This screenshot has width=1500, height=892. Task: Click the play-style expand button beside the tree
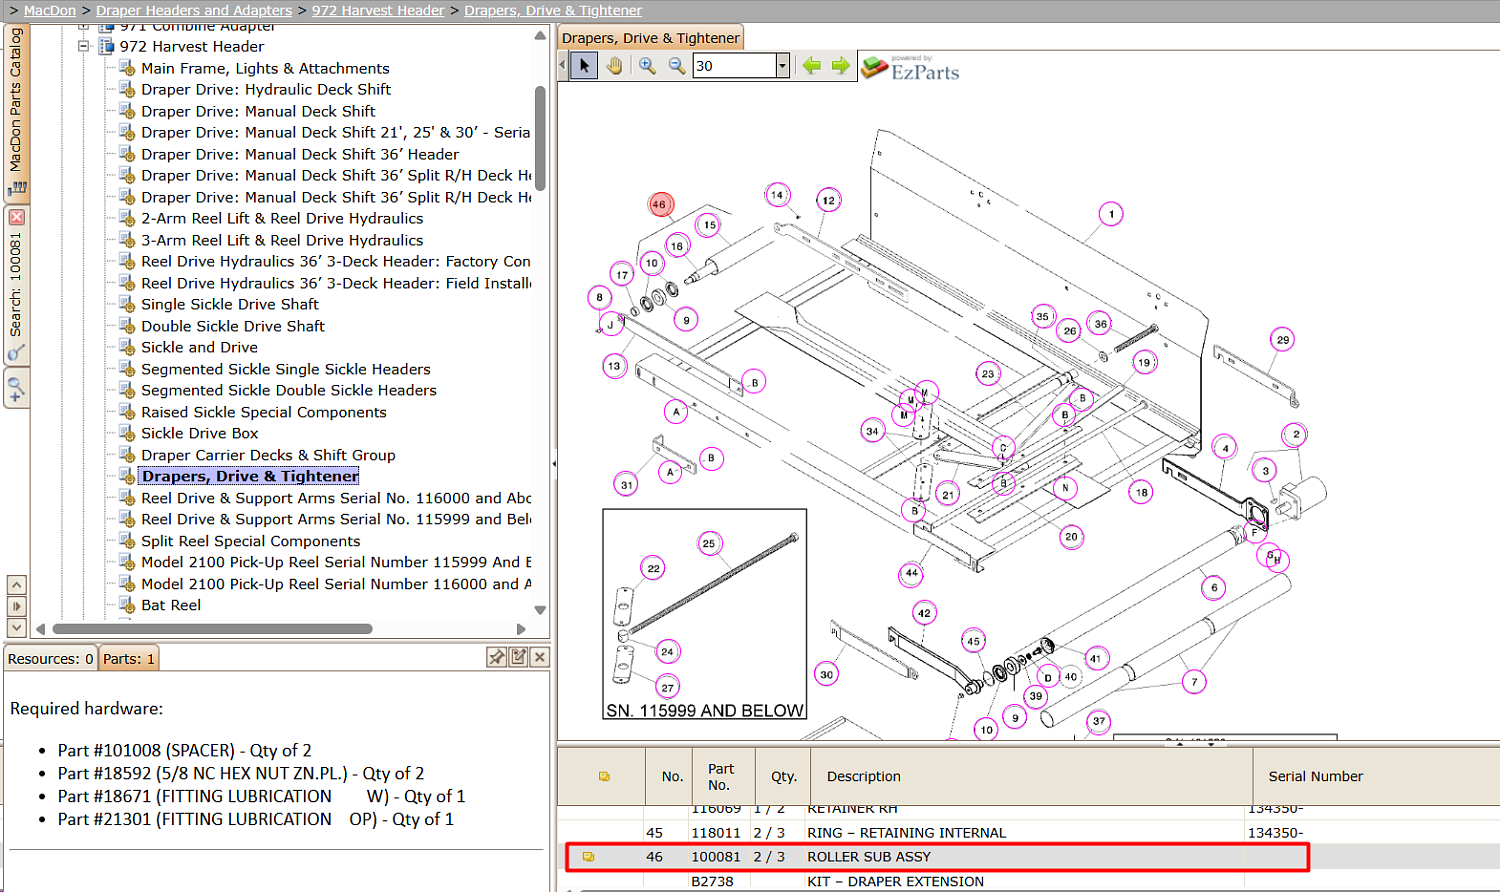pos(16,606)
